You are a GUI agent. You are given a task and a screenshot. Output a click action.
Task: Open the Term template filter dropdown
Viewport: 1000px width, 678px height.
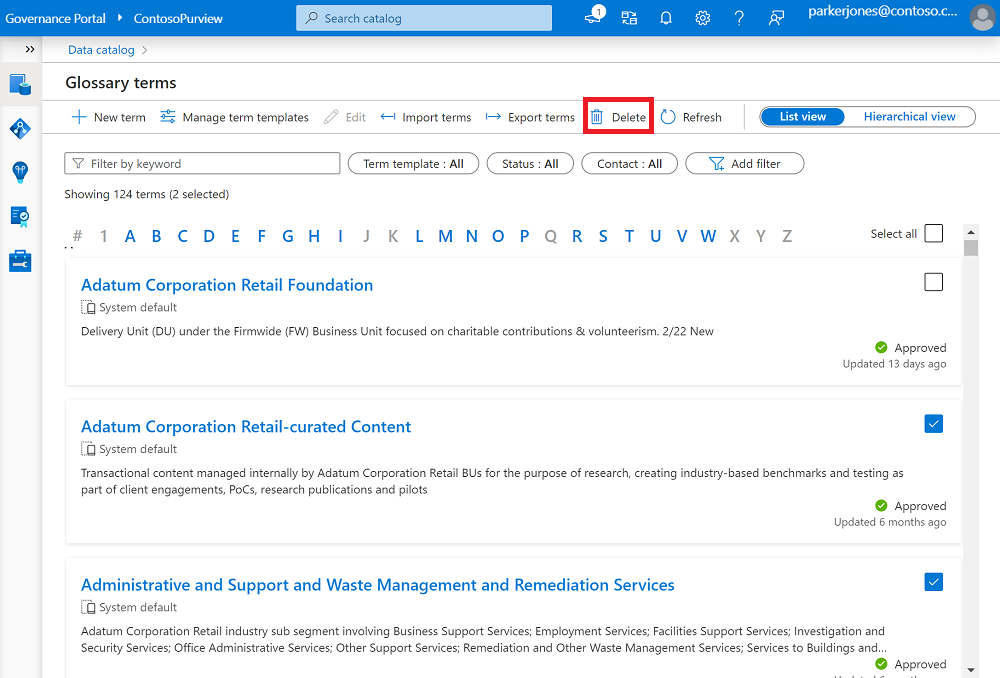(413, 164)
